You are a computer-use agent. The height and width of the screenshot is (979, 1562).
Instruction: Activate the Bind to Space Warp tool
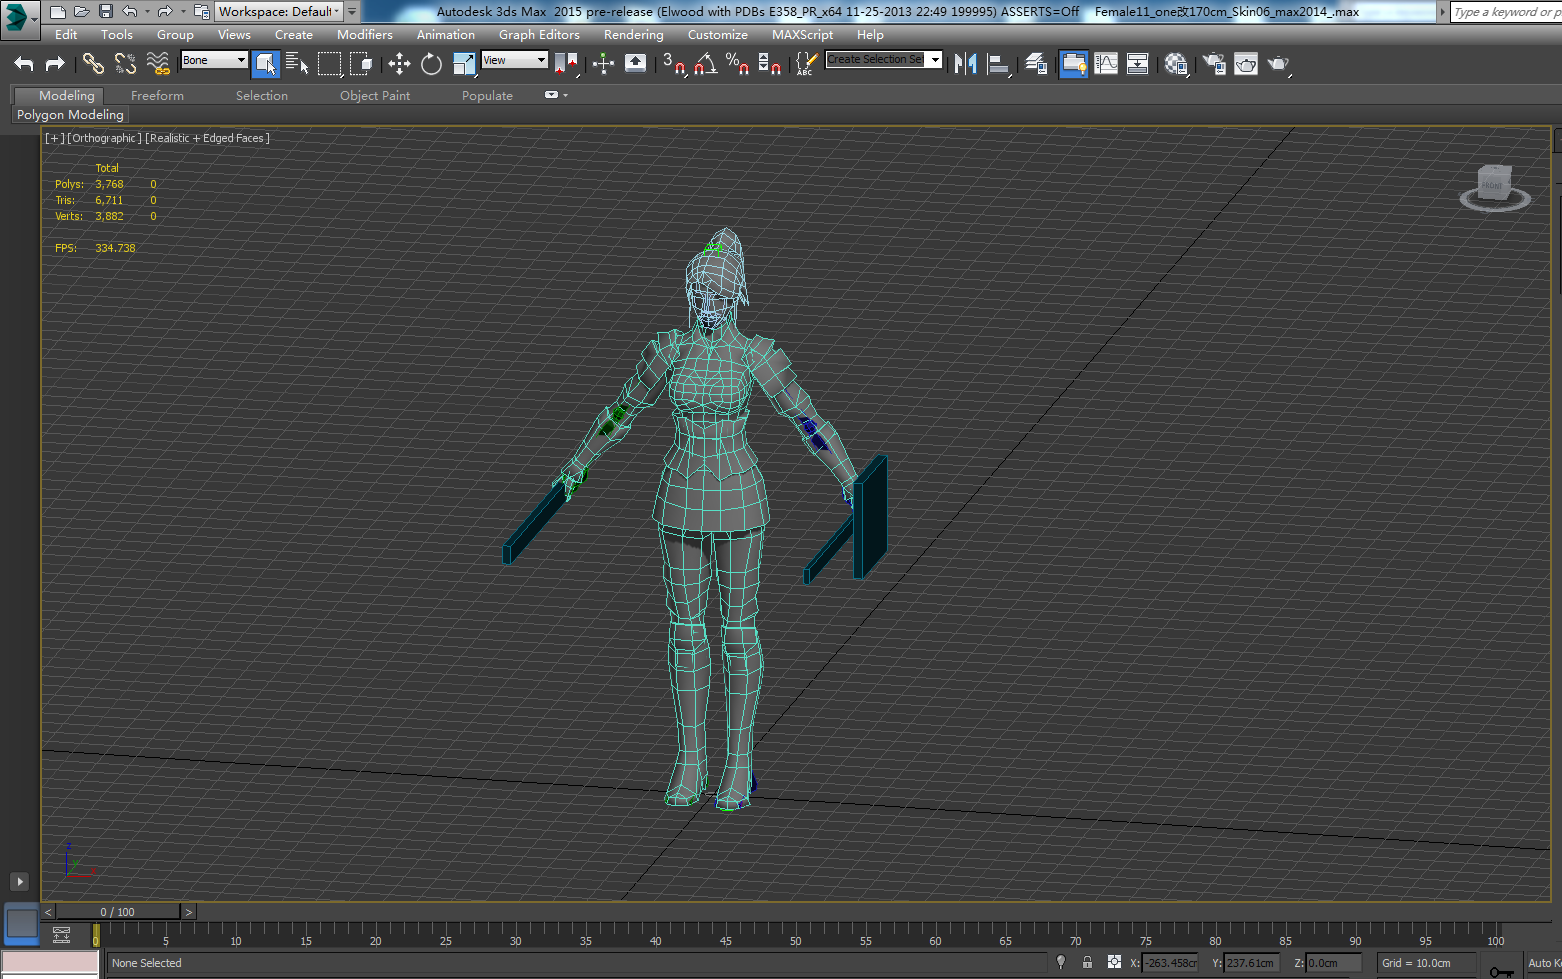[x=158, y=64]
